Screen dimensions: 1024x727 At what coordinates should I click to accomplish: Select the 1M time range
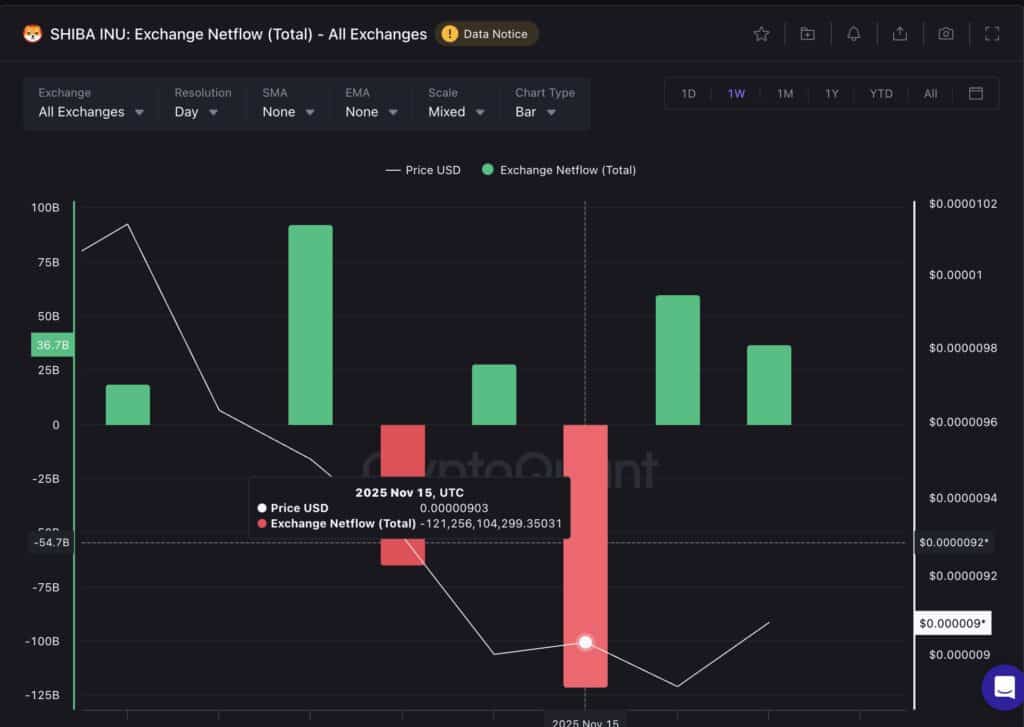785,94
